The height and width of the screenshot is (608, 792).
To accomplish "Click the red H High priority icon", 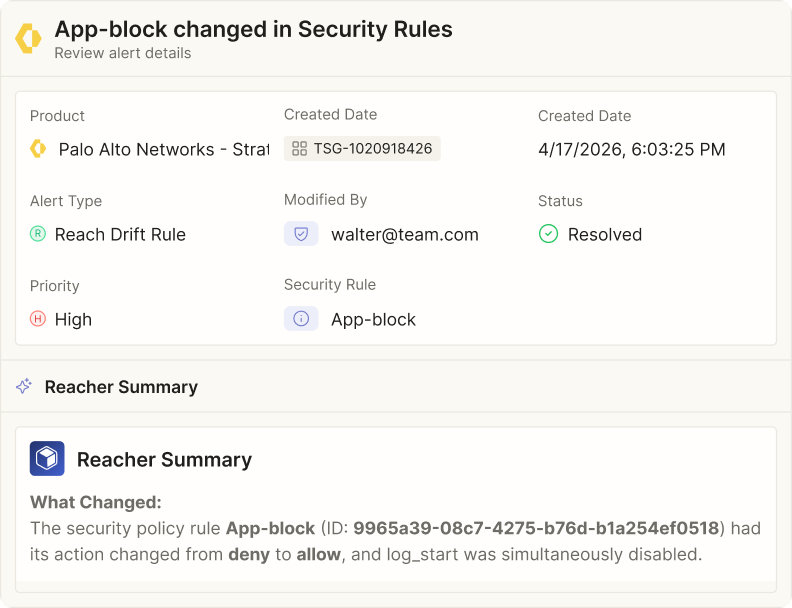I will click(38, 319).
